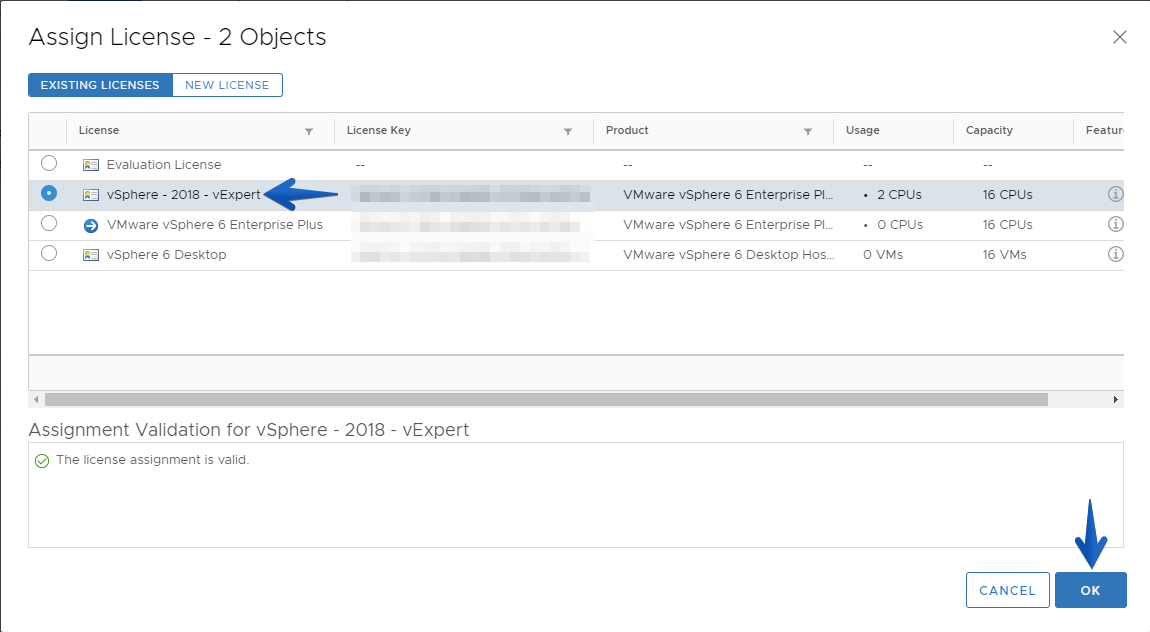
Task: Close the Assign License dialog
Action: point(1119,37)
